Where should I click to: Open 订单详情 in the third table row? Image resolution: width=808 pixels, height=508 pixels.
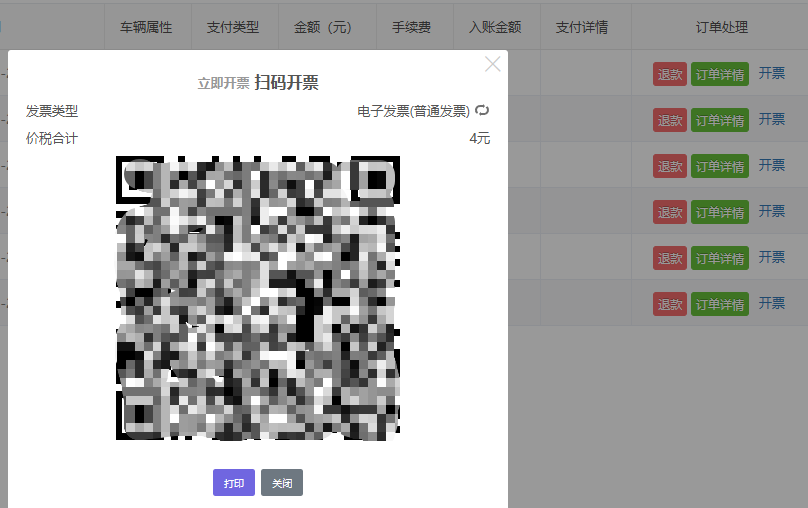(720, 166)
